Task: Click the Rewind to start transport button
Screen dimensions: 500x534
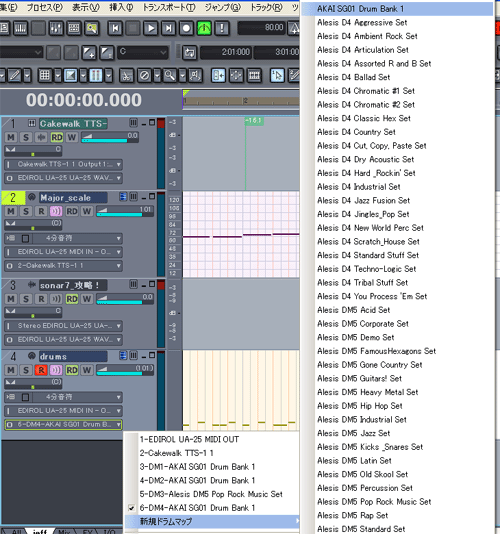Action: pyautogui.click(x=115, y=28)
